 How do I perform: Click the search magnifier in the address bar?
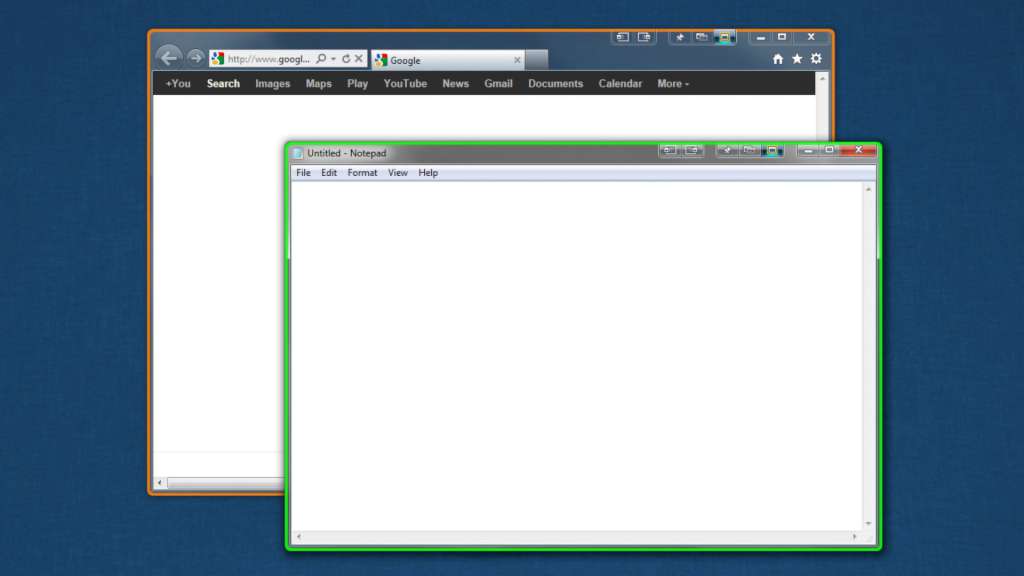[x=320, y=58]
